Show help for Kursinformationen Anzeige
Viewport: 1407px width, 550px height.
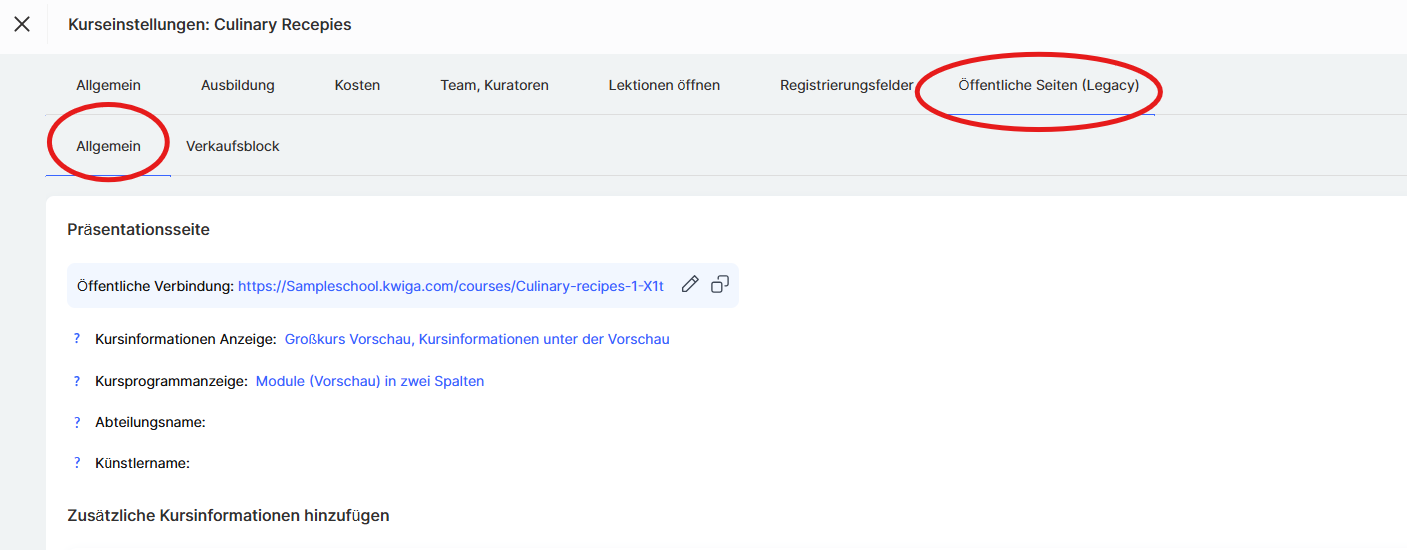77,339
